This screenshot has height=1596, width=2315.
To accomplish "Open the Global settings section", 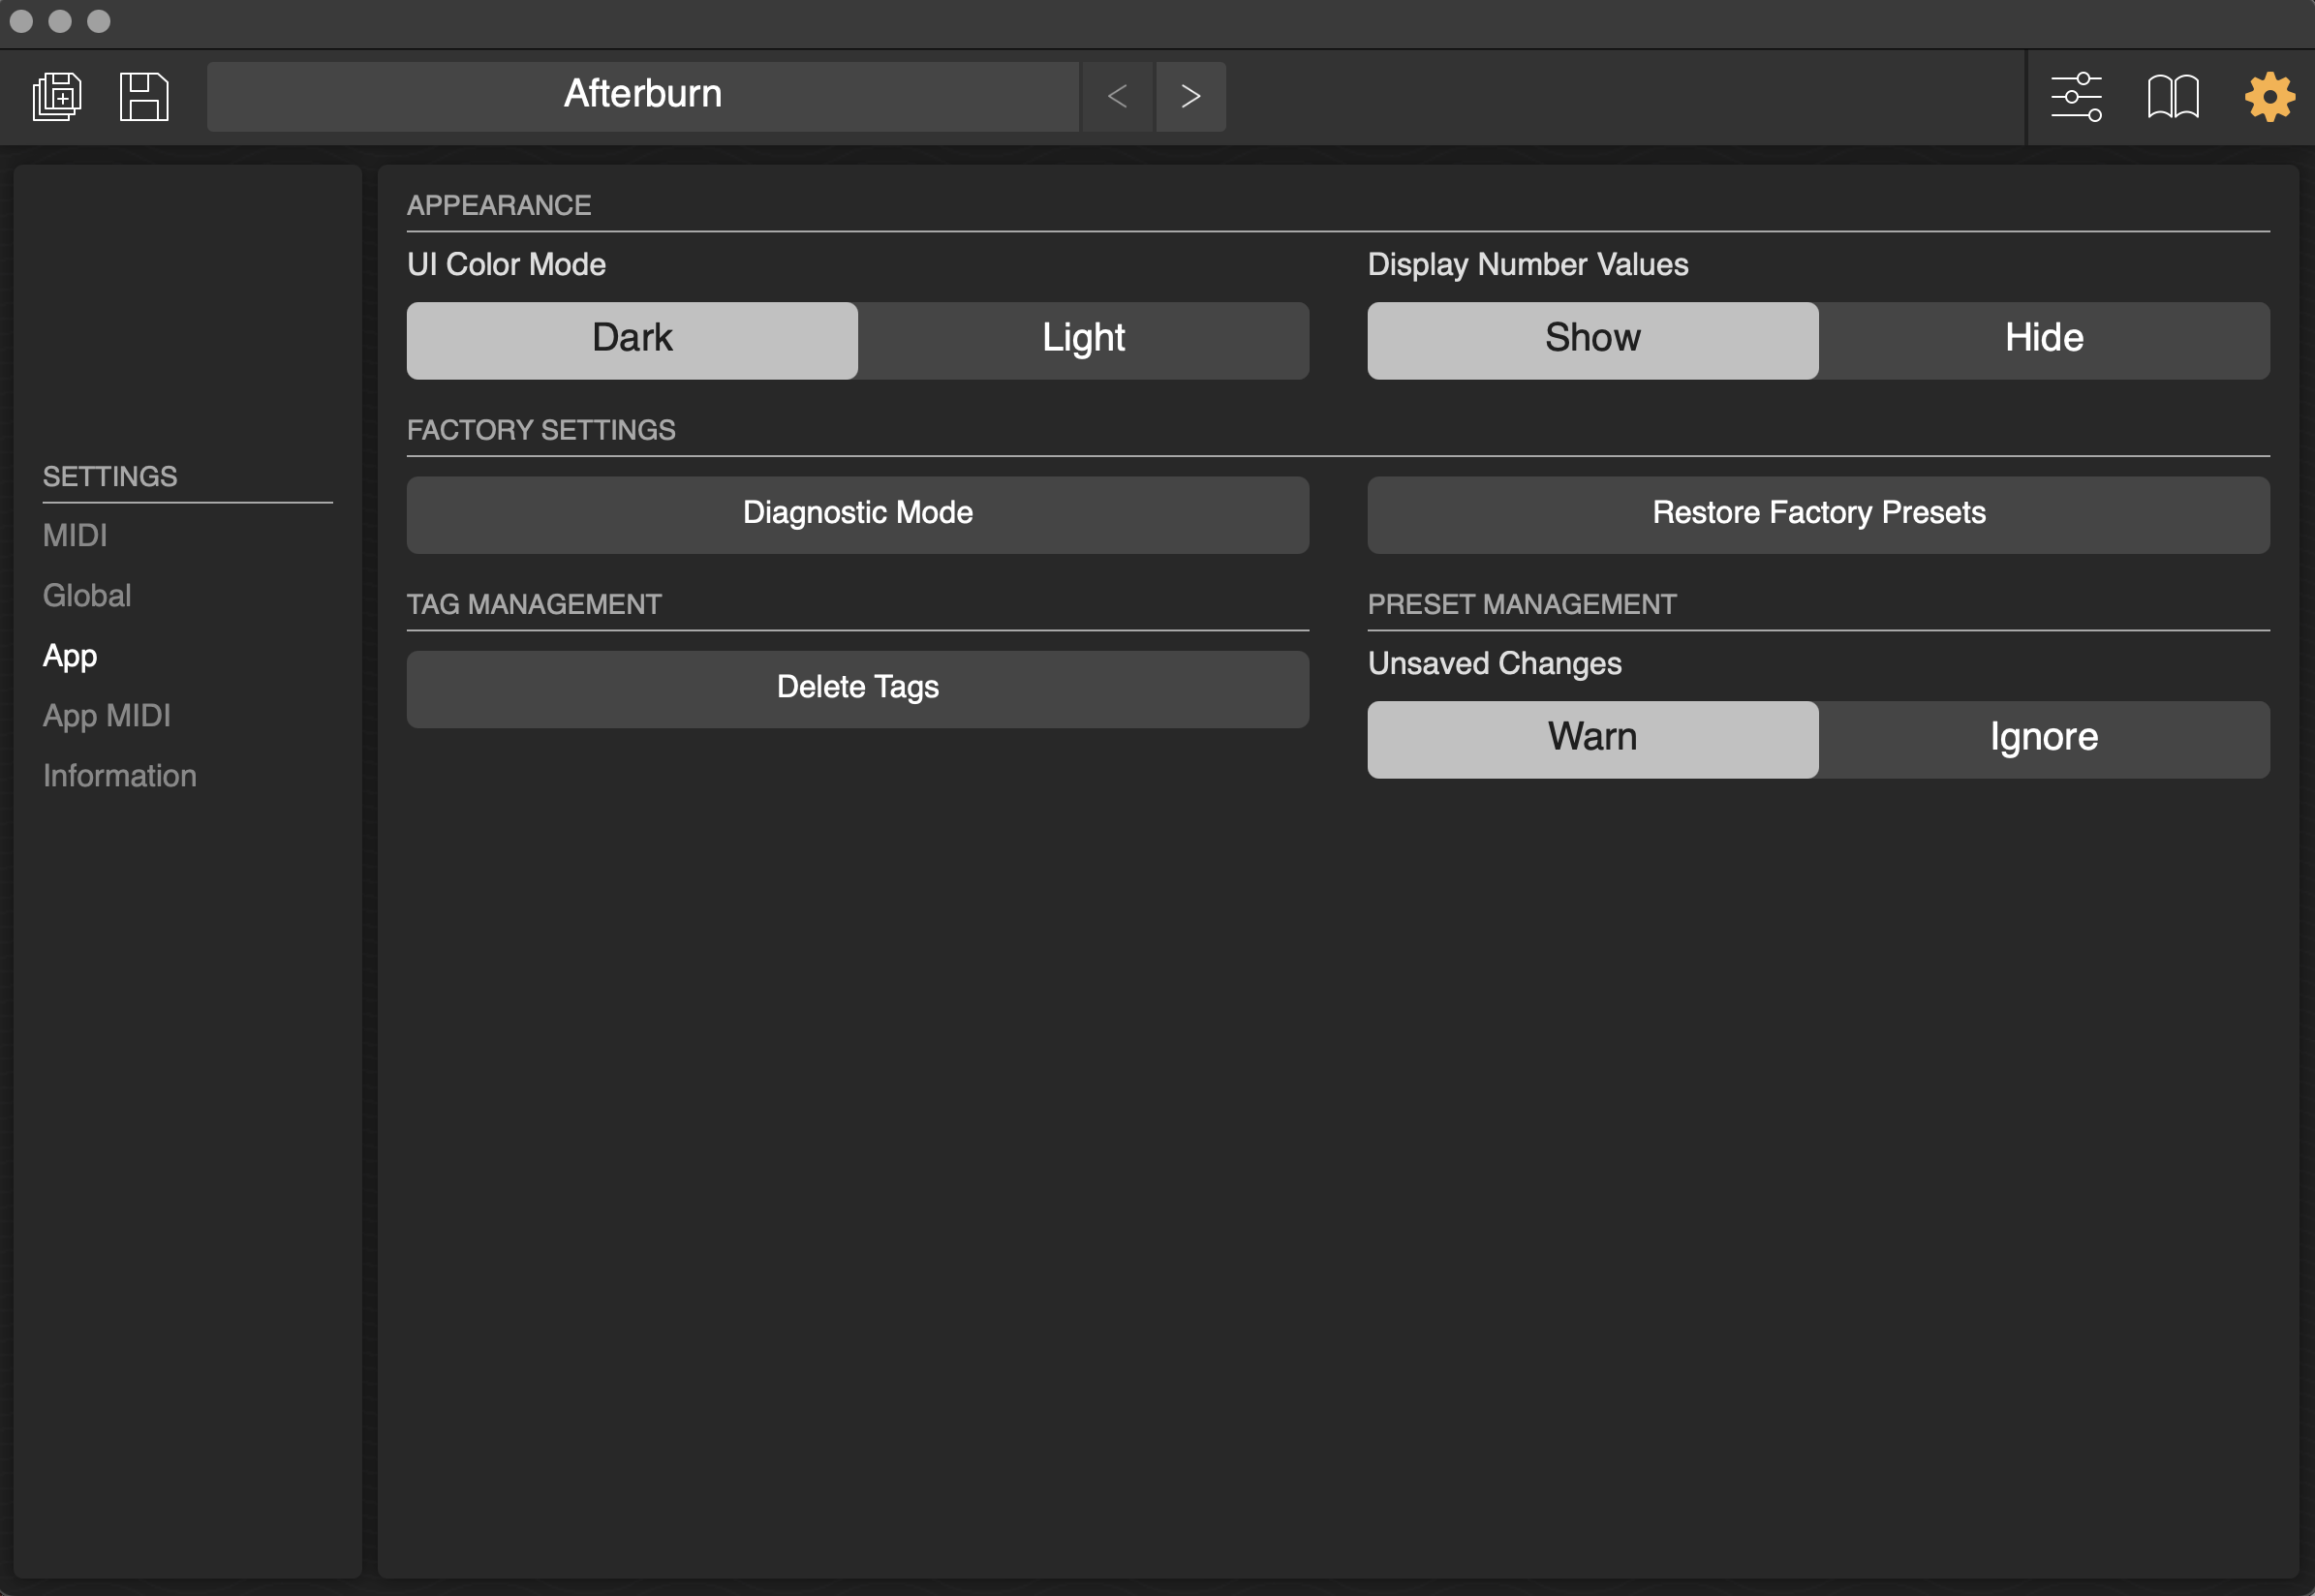I will click(87, 596).
